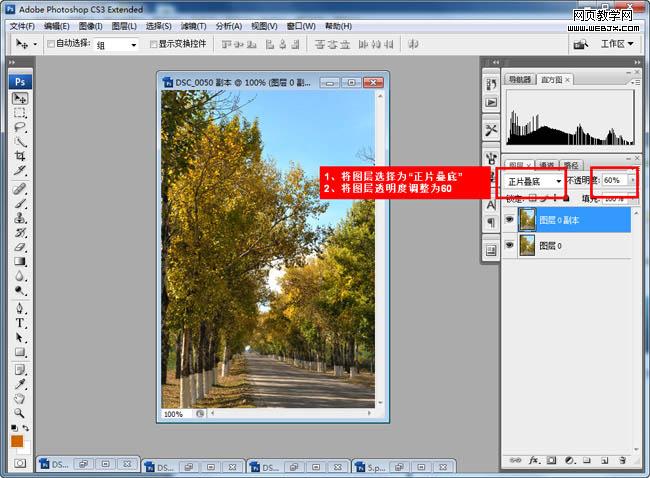Select the Rectangular Marquee tool
Image resolution: width=650 pixels, height=478 pixels.
19,113
